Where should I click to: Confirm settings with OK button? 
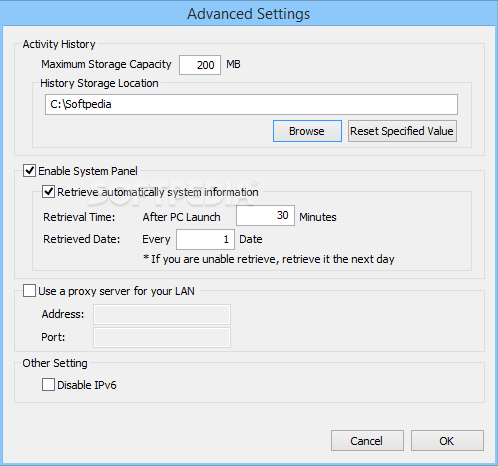[x=447, y=441]
